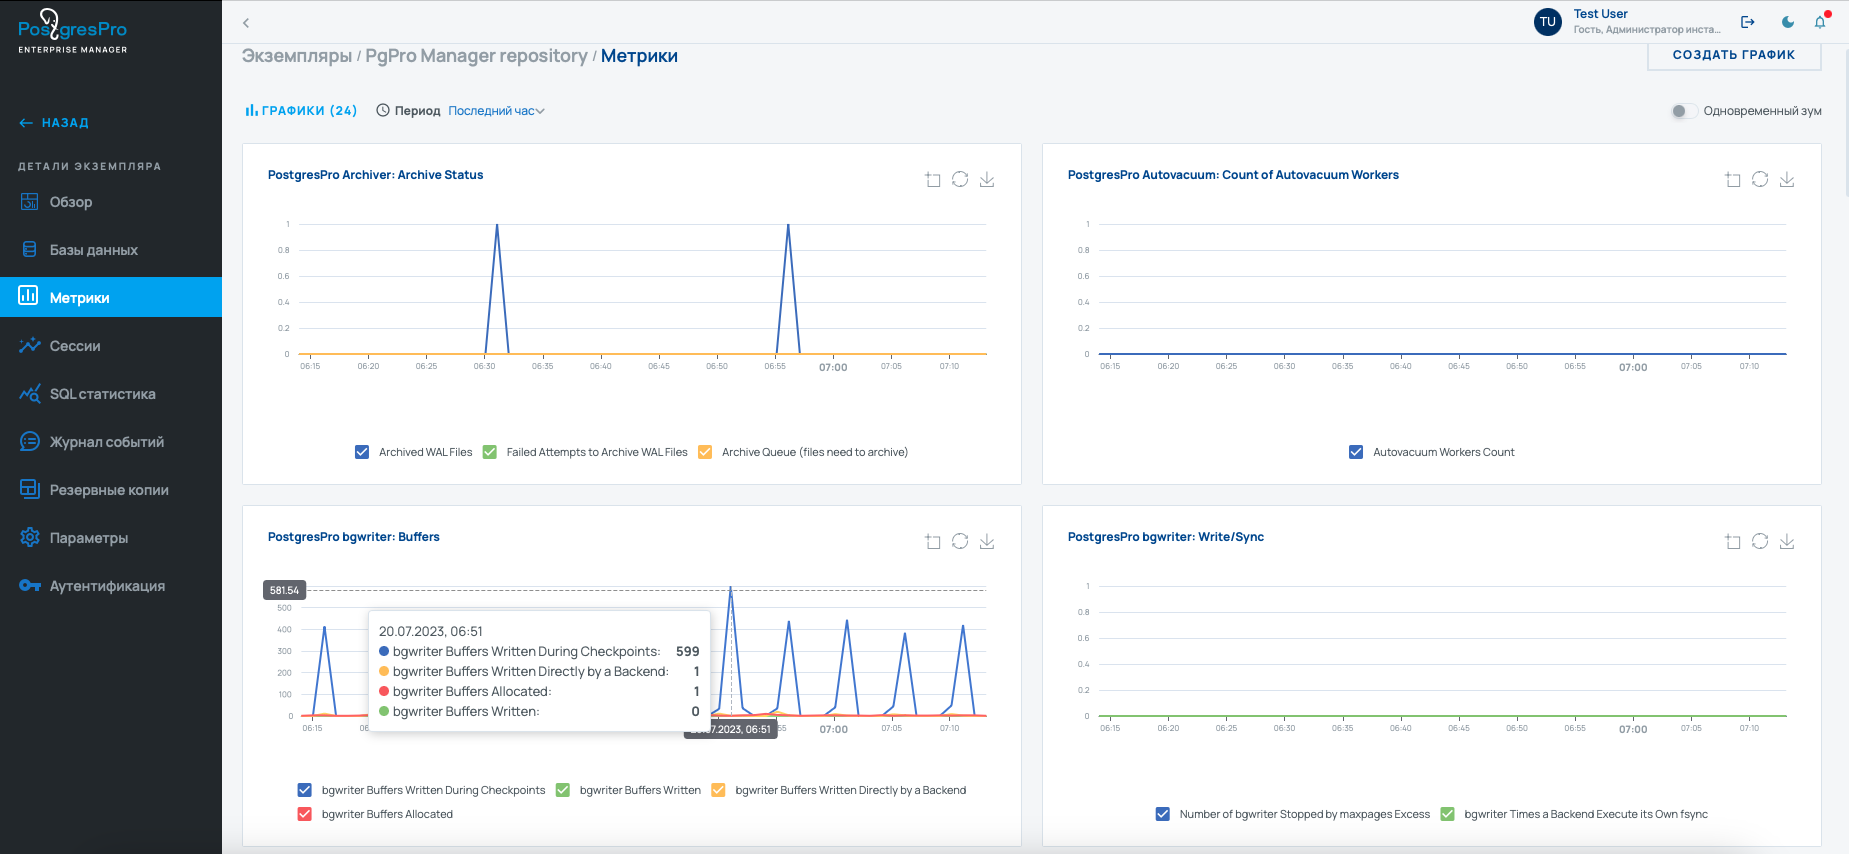Crop-zoom icon on bgwriter Write/Sync chart
The width and height of the screenshot is (1849, 854).
click(1733, 541)
